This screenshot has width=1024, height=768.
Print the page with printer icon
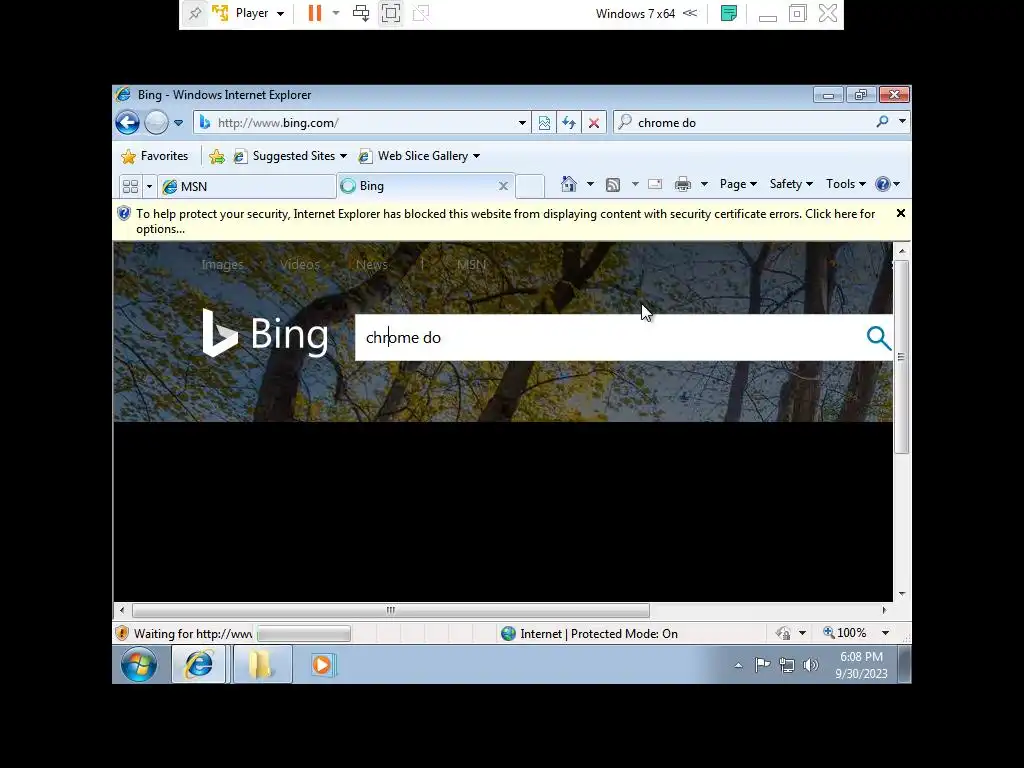[683, 184]
